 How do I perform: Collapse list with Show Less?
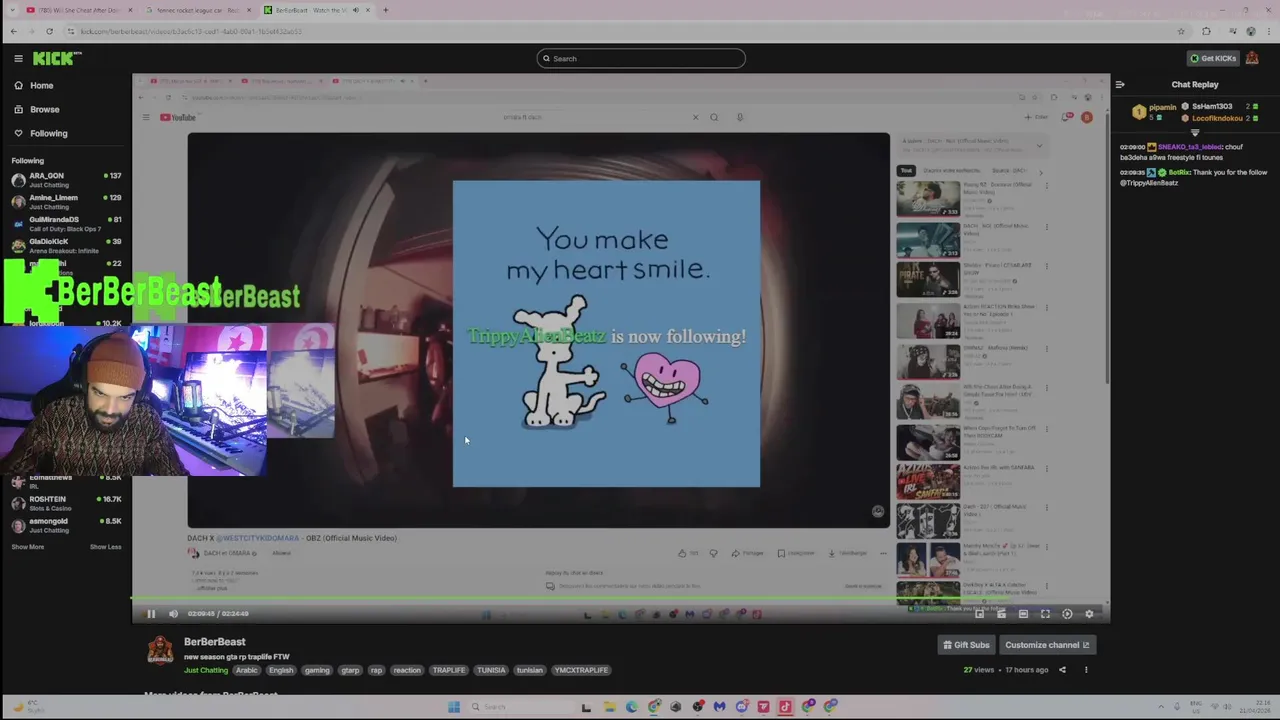pos(105,547)
